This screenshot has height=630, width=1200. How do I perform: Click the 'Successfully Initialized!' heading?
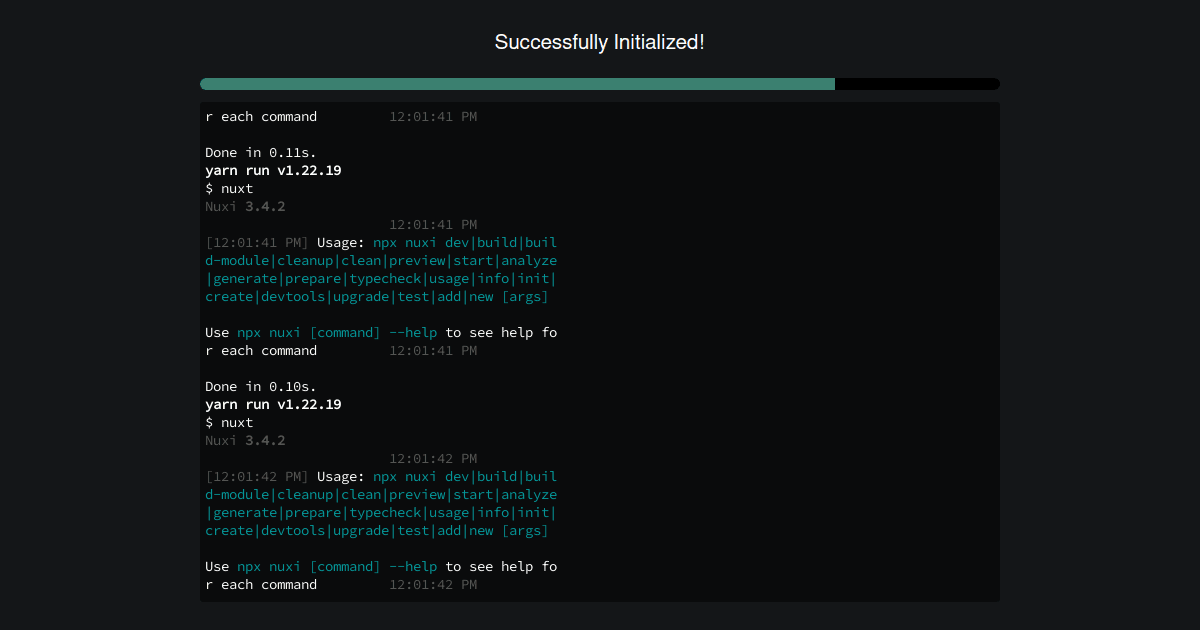[x=599, y=42]
